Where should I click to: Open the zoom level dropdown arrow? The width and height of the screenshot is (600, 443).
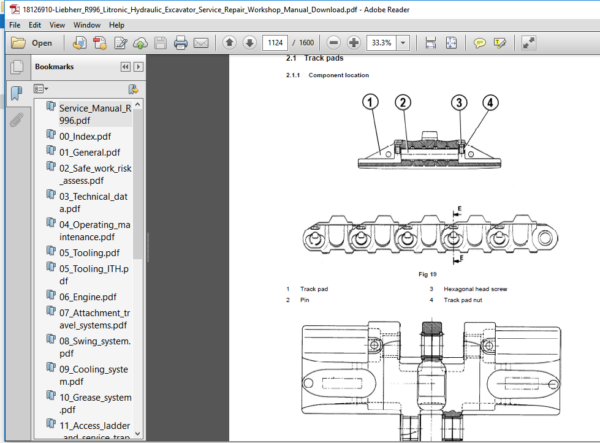[403, 42]
